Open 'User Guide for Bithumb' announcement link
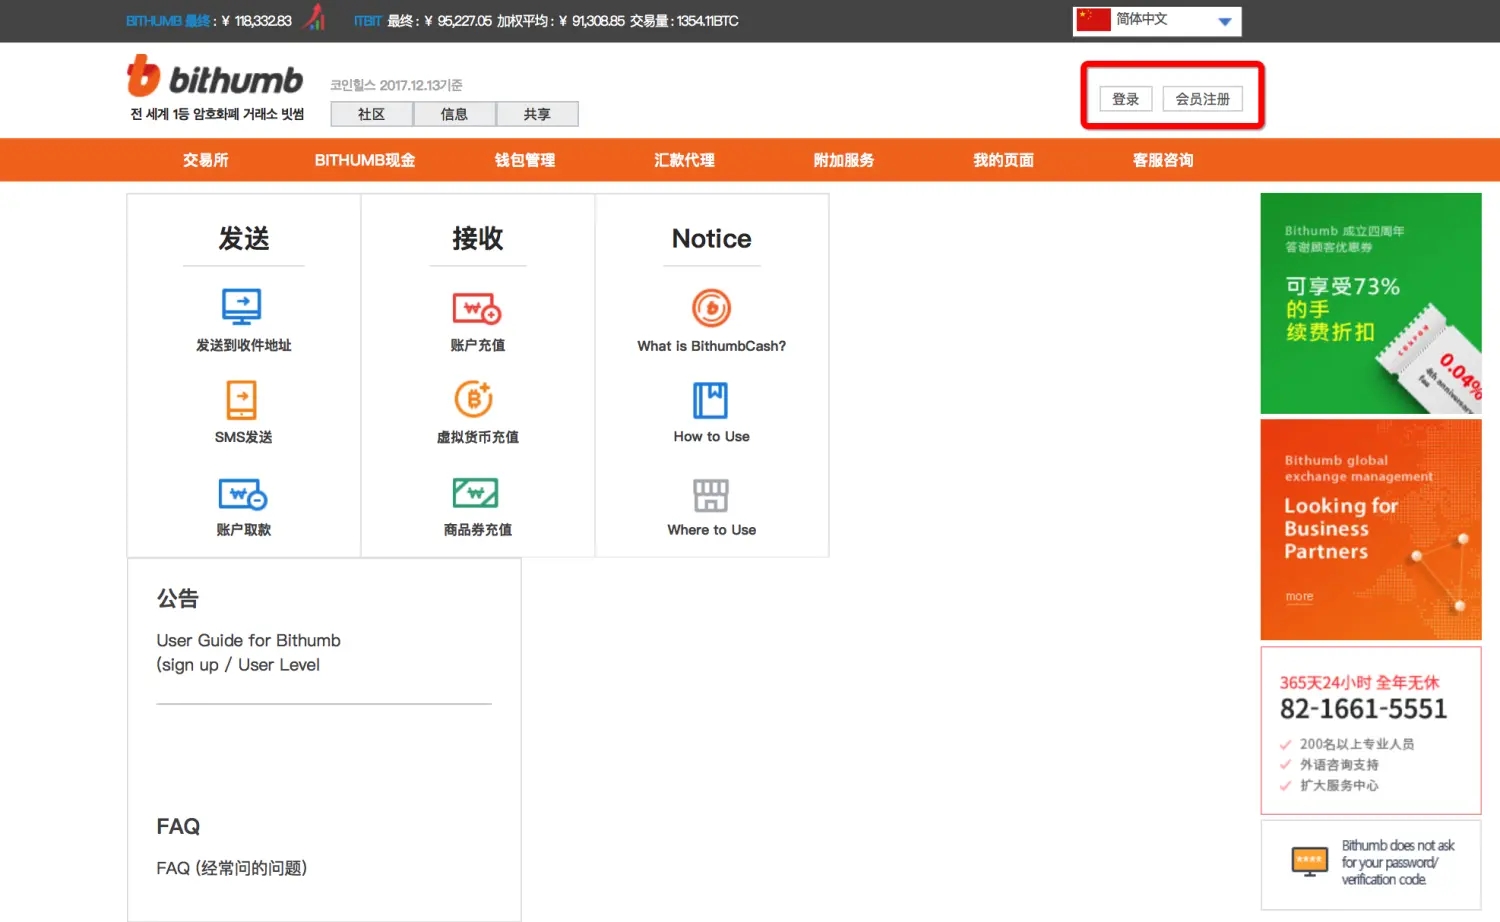Viewport: 1500px width, 922px height. [248, 640]
